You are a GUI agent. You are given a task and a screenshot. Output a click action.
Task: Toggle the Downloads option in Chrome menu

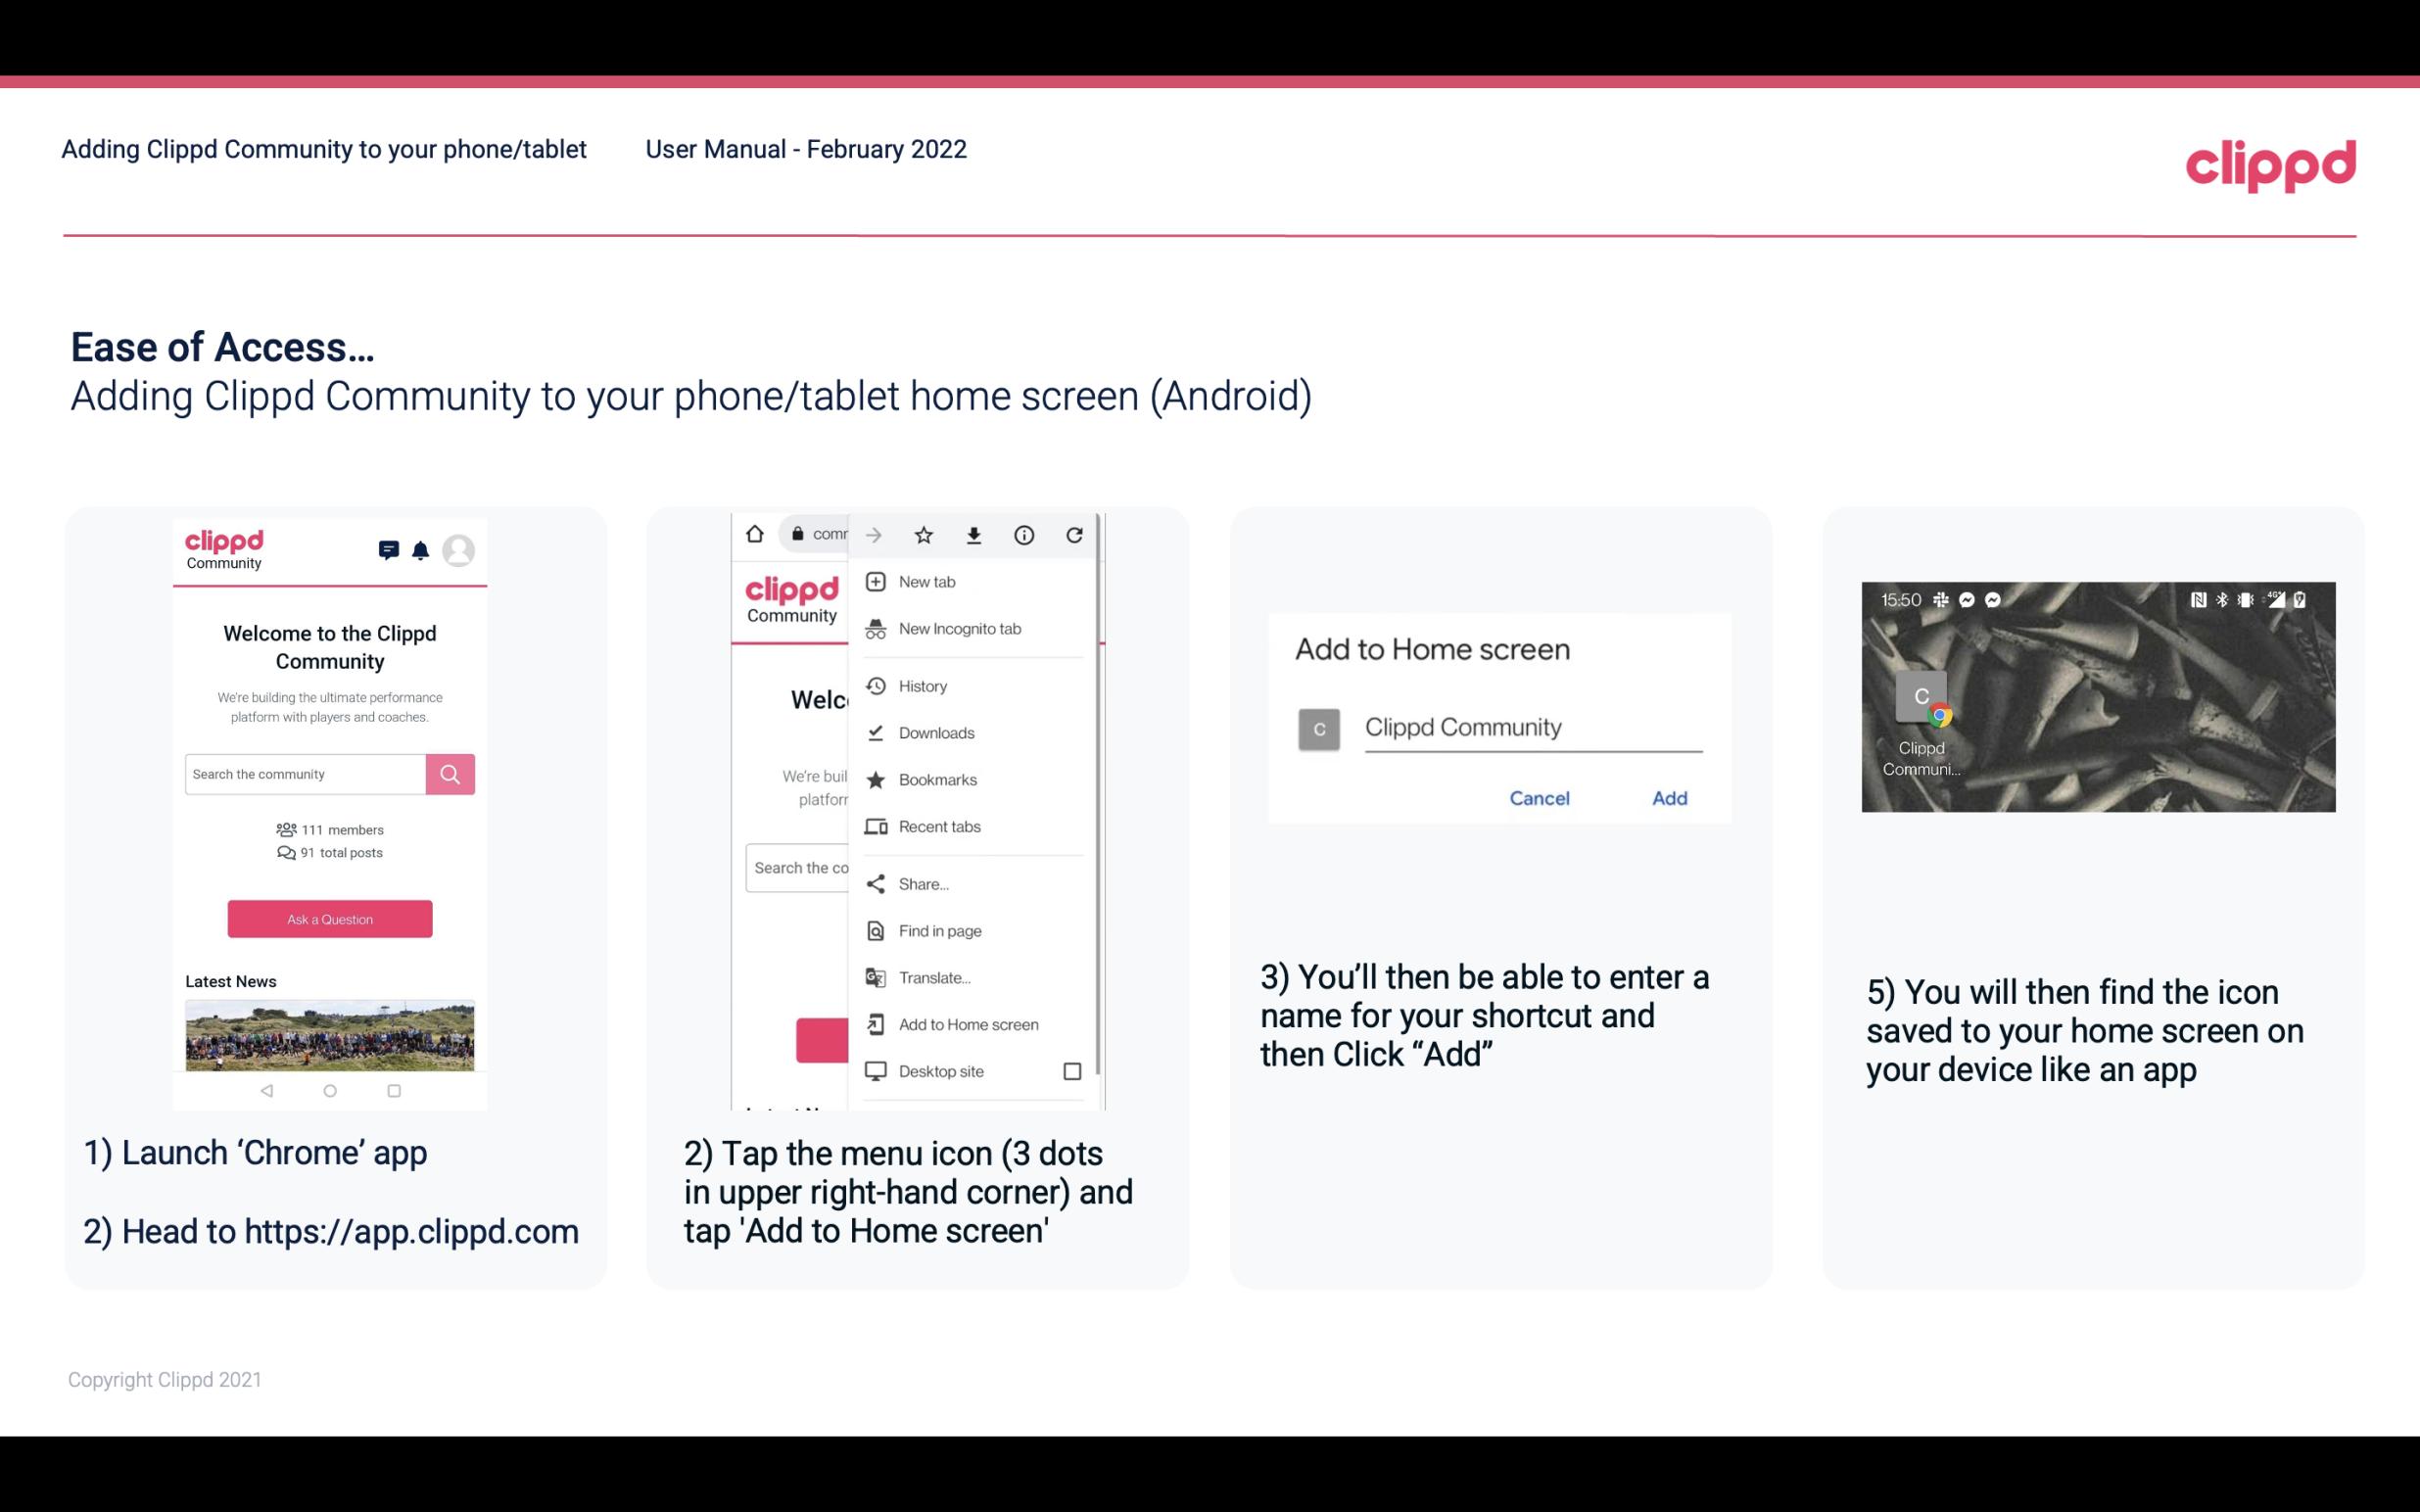click(x=934, y=732)
